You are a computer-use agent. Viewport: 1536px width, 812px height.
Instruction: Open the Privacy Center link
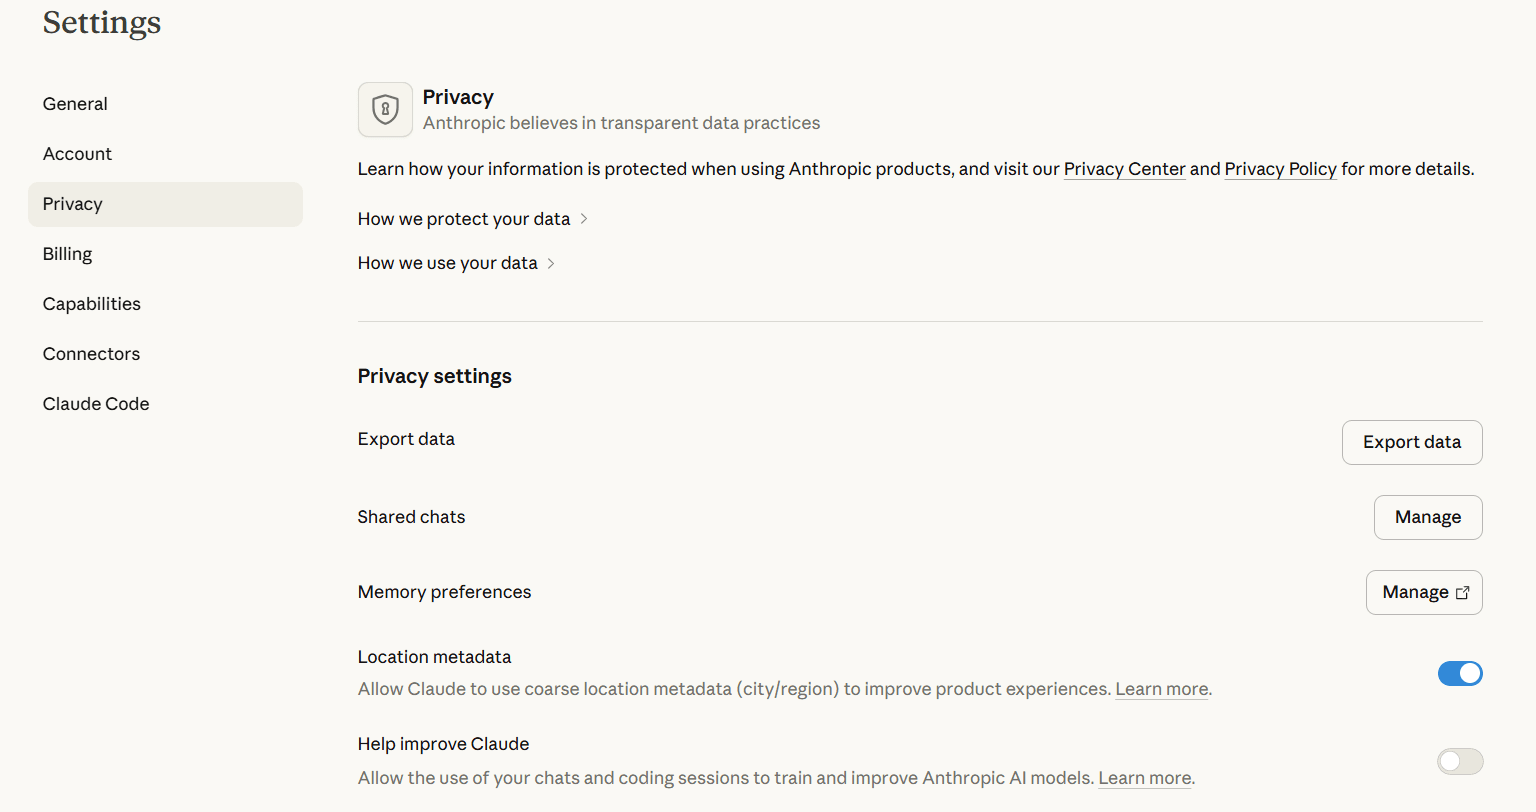1124,169
